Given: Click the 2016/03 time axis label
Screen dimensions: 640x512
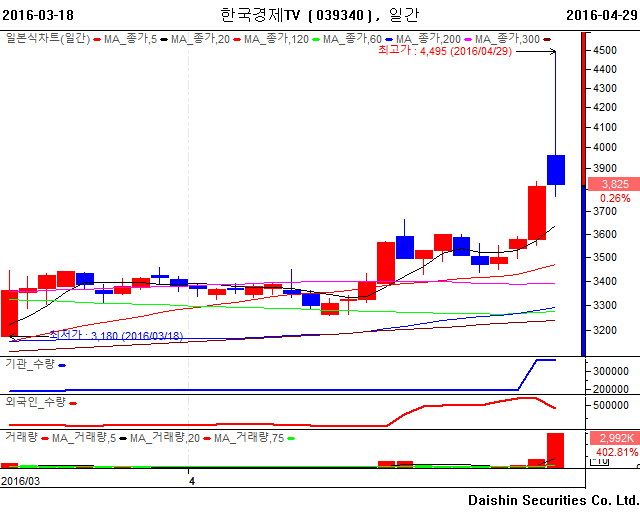Looking at the screenshot, I should pos(21,481).
